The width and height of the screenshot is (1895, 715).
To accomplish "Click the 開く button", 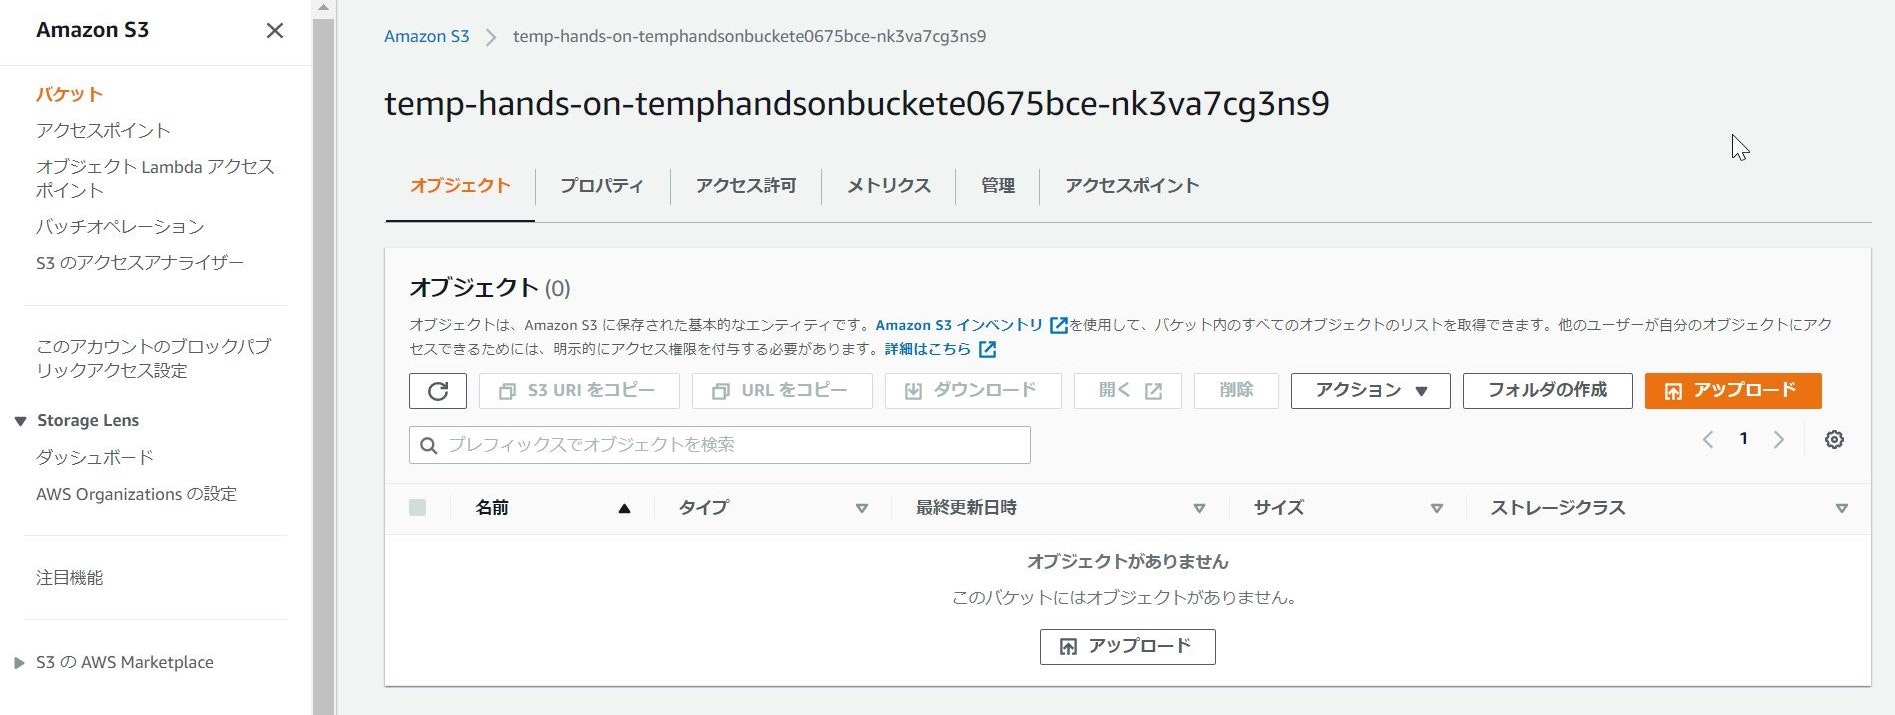I will 1128,391.
